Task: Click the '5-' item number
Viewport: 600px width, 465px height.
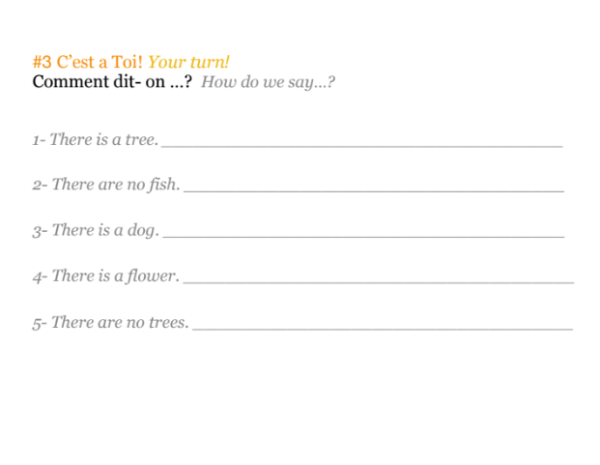Action: coord(40,323)
